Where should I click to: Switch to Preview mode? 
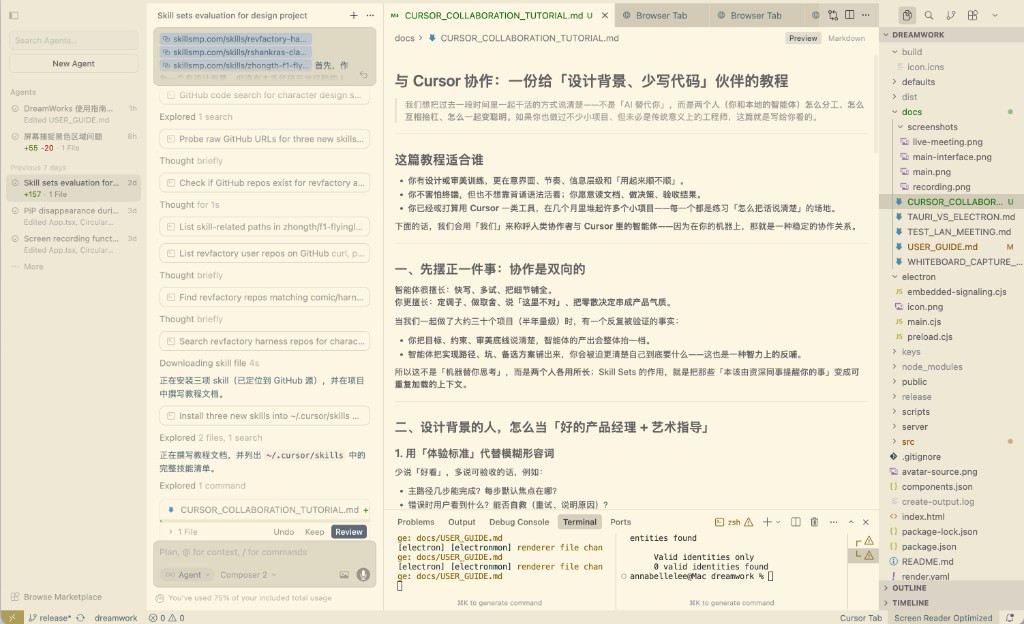pyautogui.click(x=803, y=39)
